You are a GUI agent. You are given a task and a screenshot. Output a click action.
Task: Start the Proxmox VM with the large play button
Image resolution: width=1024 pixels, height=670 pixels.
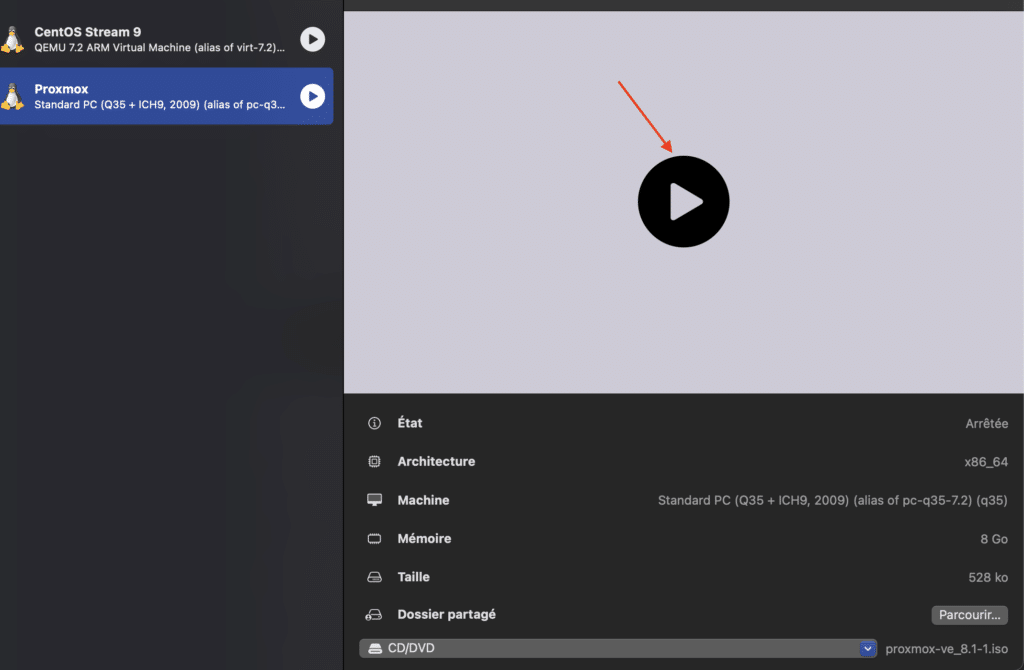pos(683,201)
